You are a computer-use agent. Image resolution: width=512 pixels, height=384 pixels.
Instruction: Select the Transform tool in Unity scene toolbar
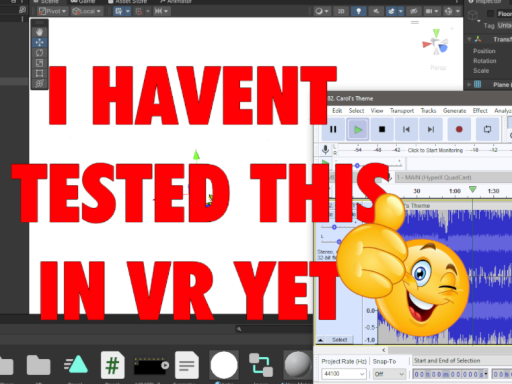point(39,83)
